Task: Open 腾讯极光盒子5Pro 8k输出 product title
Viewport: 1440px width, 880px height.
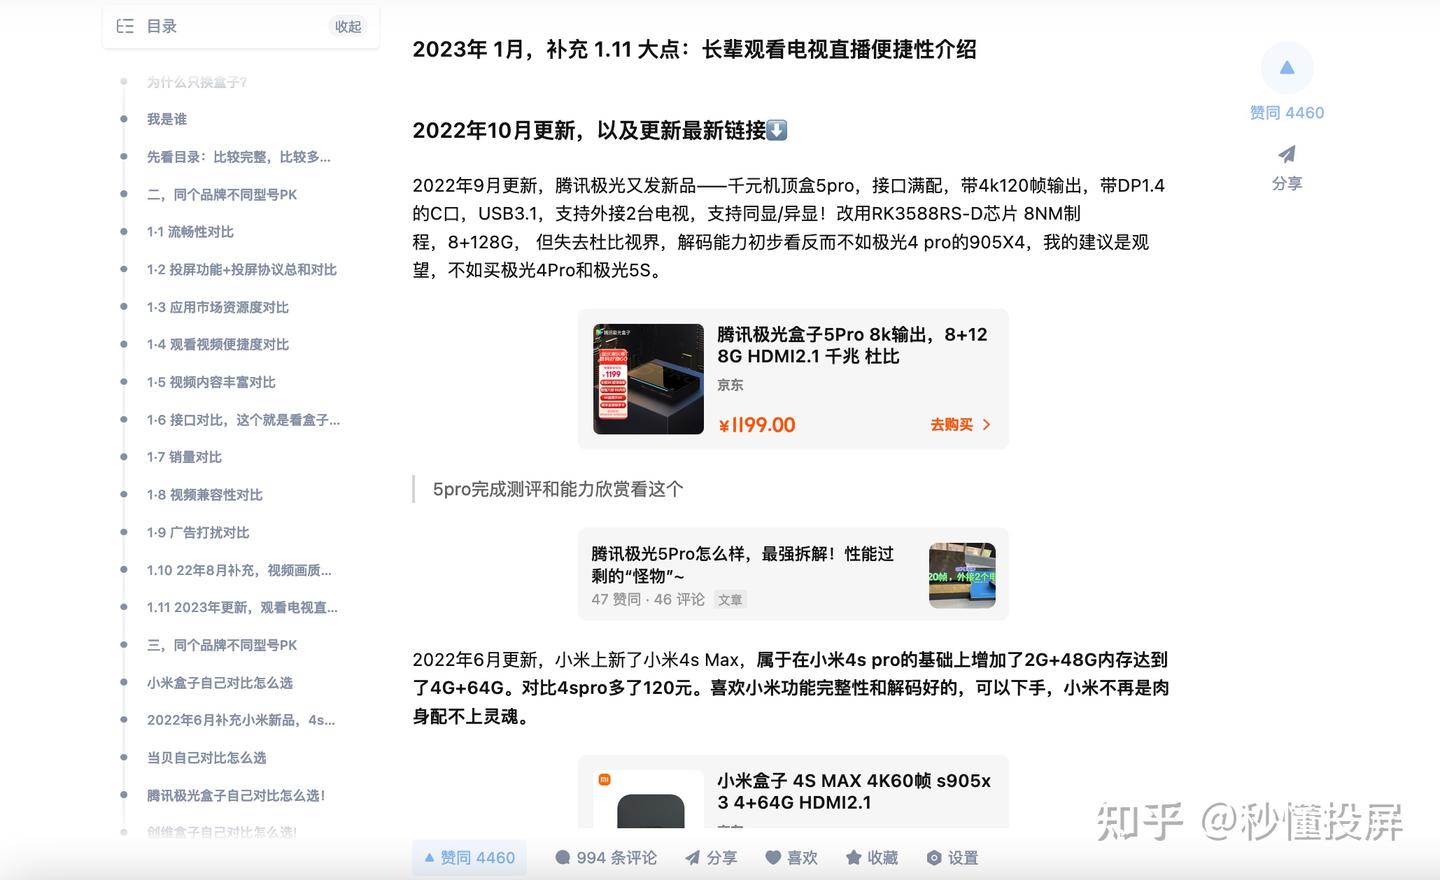Action: 852,345
